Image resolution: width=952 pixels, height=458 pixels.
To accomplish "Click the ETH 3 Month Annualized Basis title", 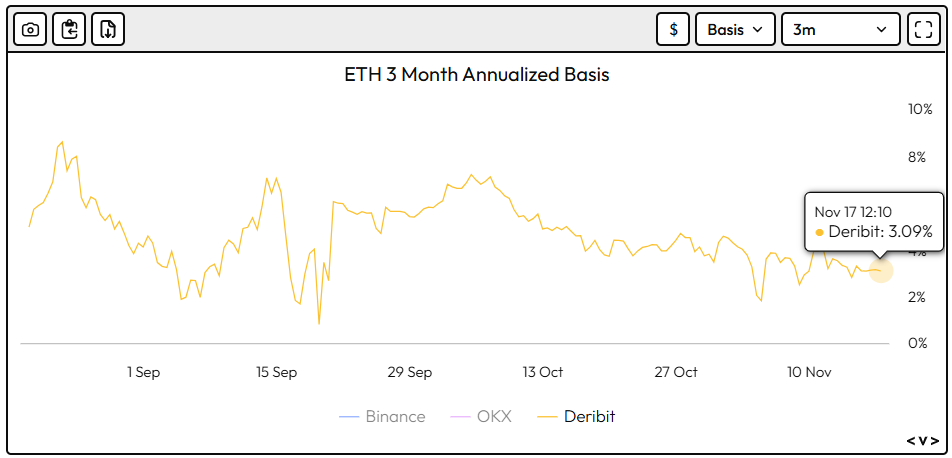I will coord(476,75).
